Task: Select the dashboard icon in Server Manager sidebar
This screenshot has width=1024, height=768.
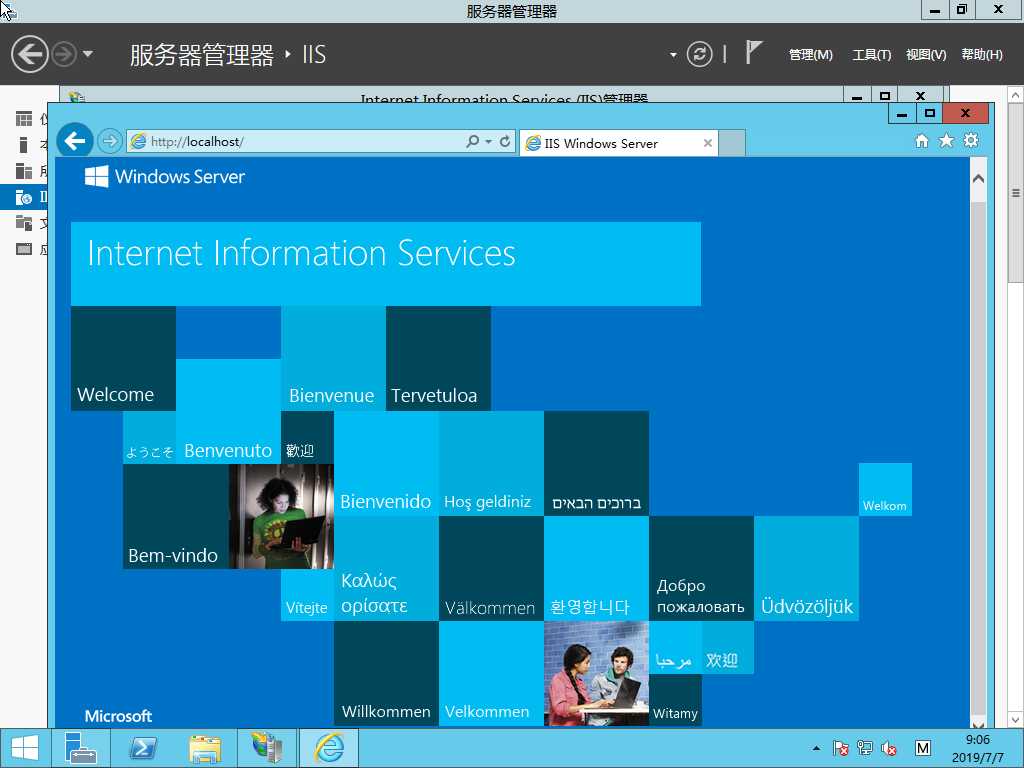Action: (x=24, y=119)
